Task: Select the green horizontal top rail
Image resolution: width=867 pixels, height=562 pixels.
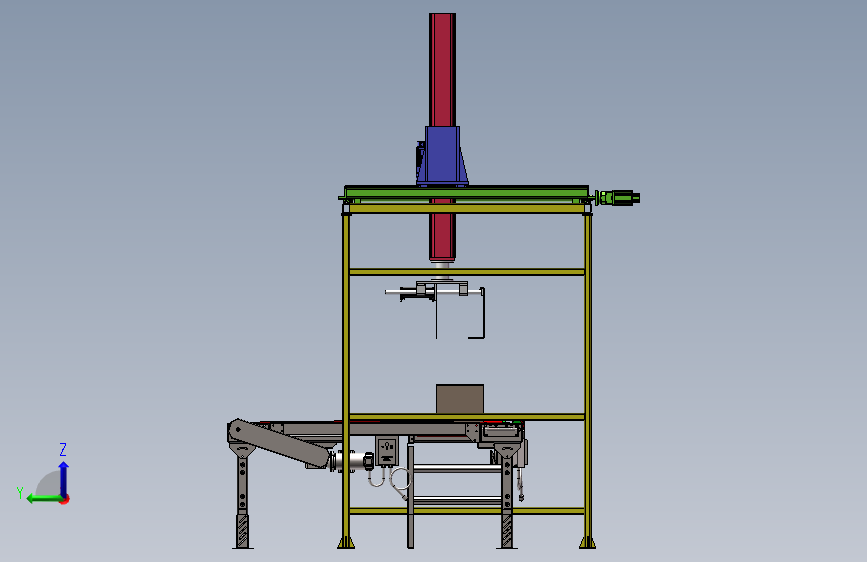Action: click(x=466, y=193)
